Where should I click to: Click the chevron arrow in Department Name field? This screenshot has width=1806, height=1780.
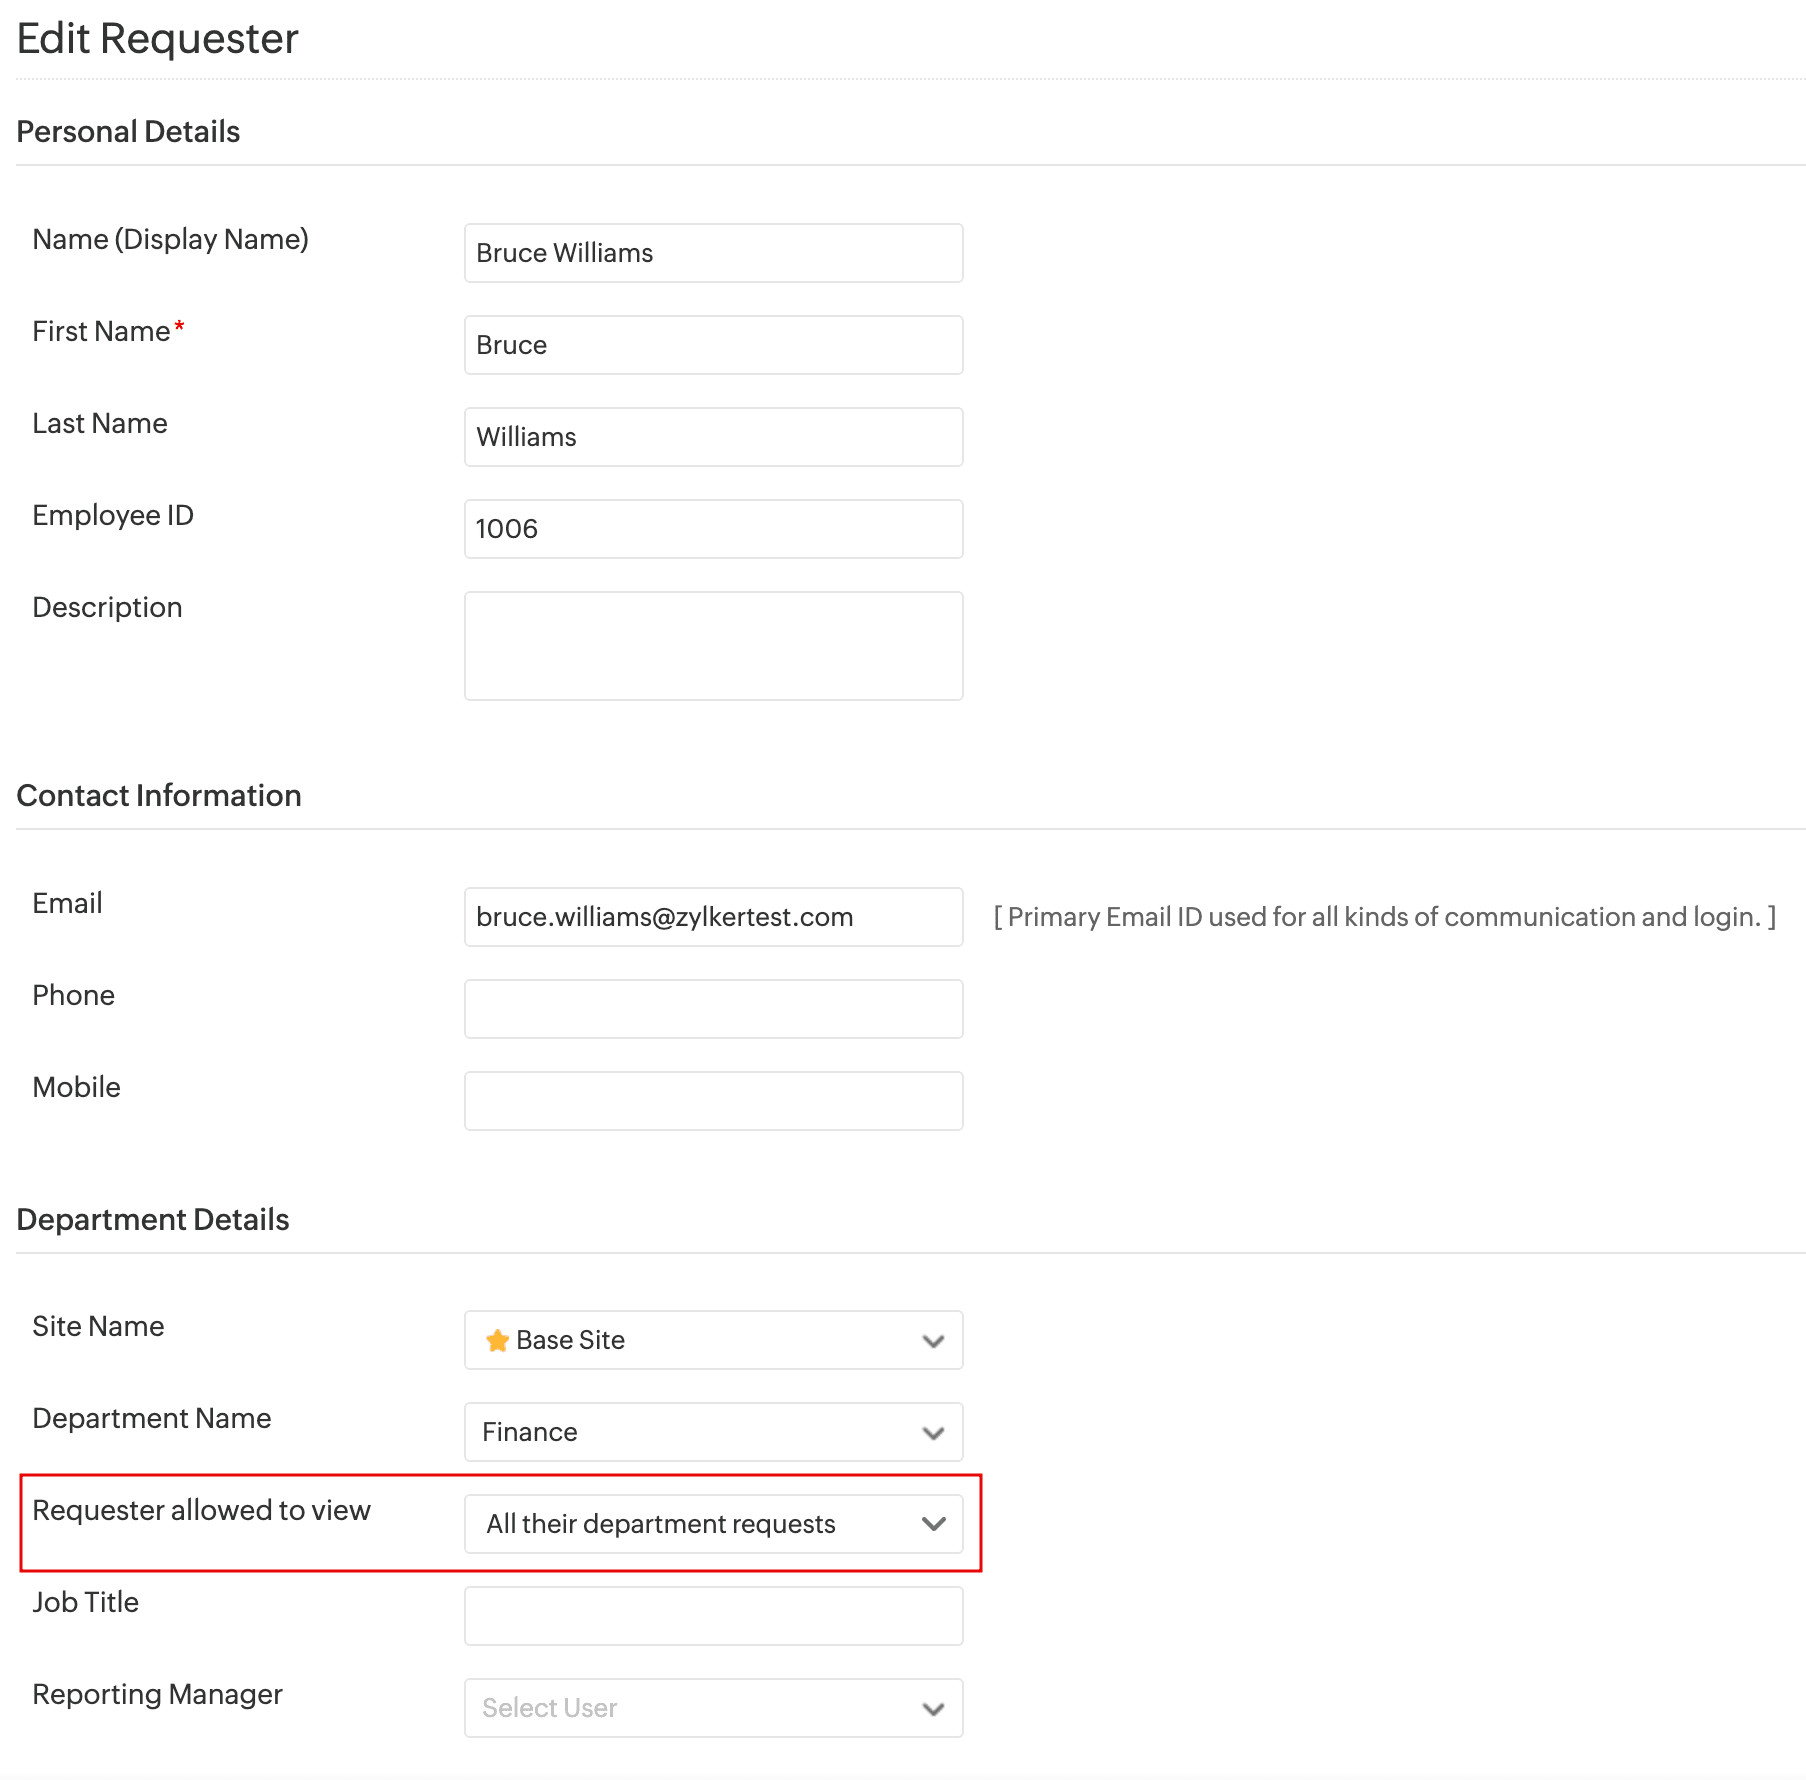click(933, 1433)
